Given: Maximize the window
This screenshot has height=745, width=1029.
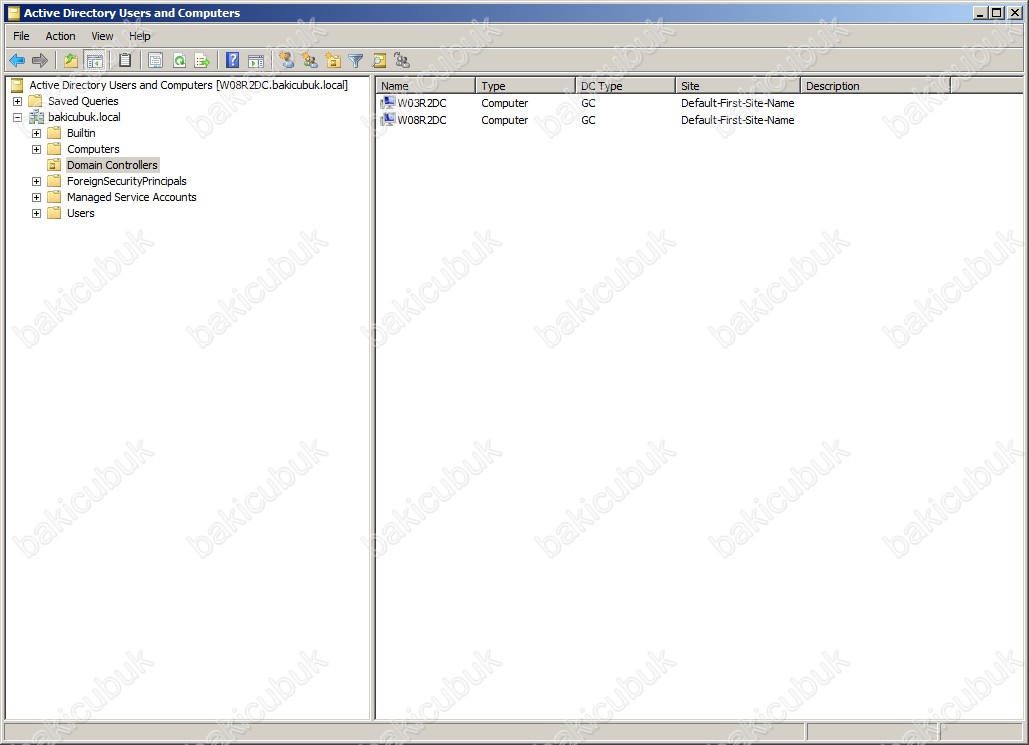Looking at the screenshot, I should (997, 12).
